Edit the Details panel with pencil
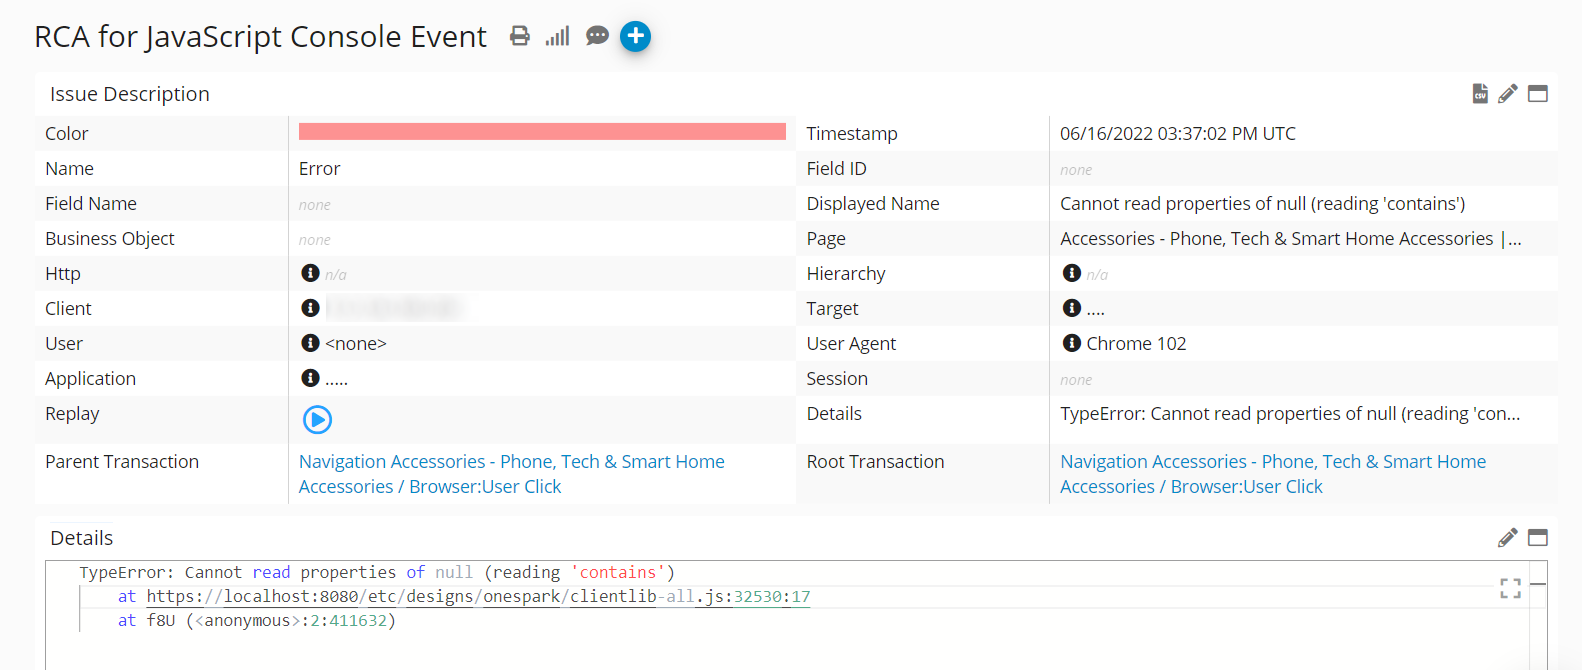 click(1508, 538)
